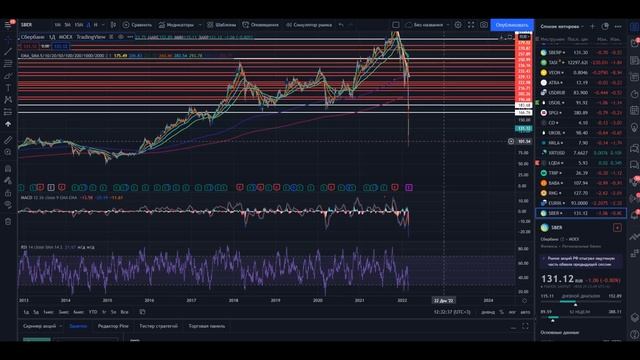Open chart settings gear icon
Screen dimensions: 640x360
pos(458,25)
